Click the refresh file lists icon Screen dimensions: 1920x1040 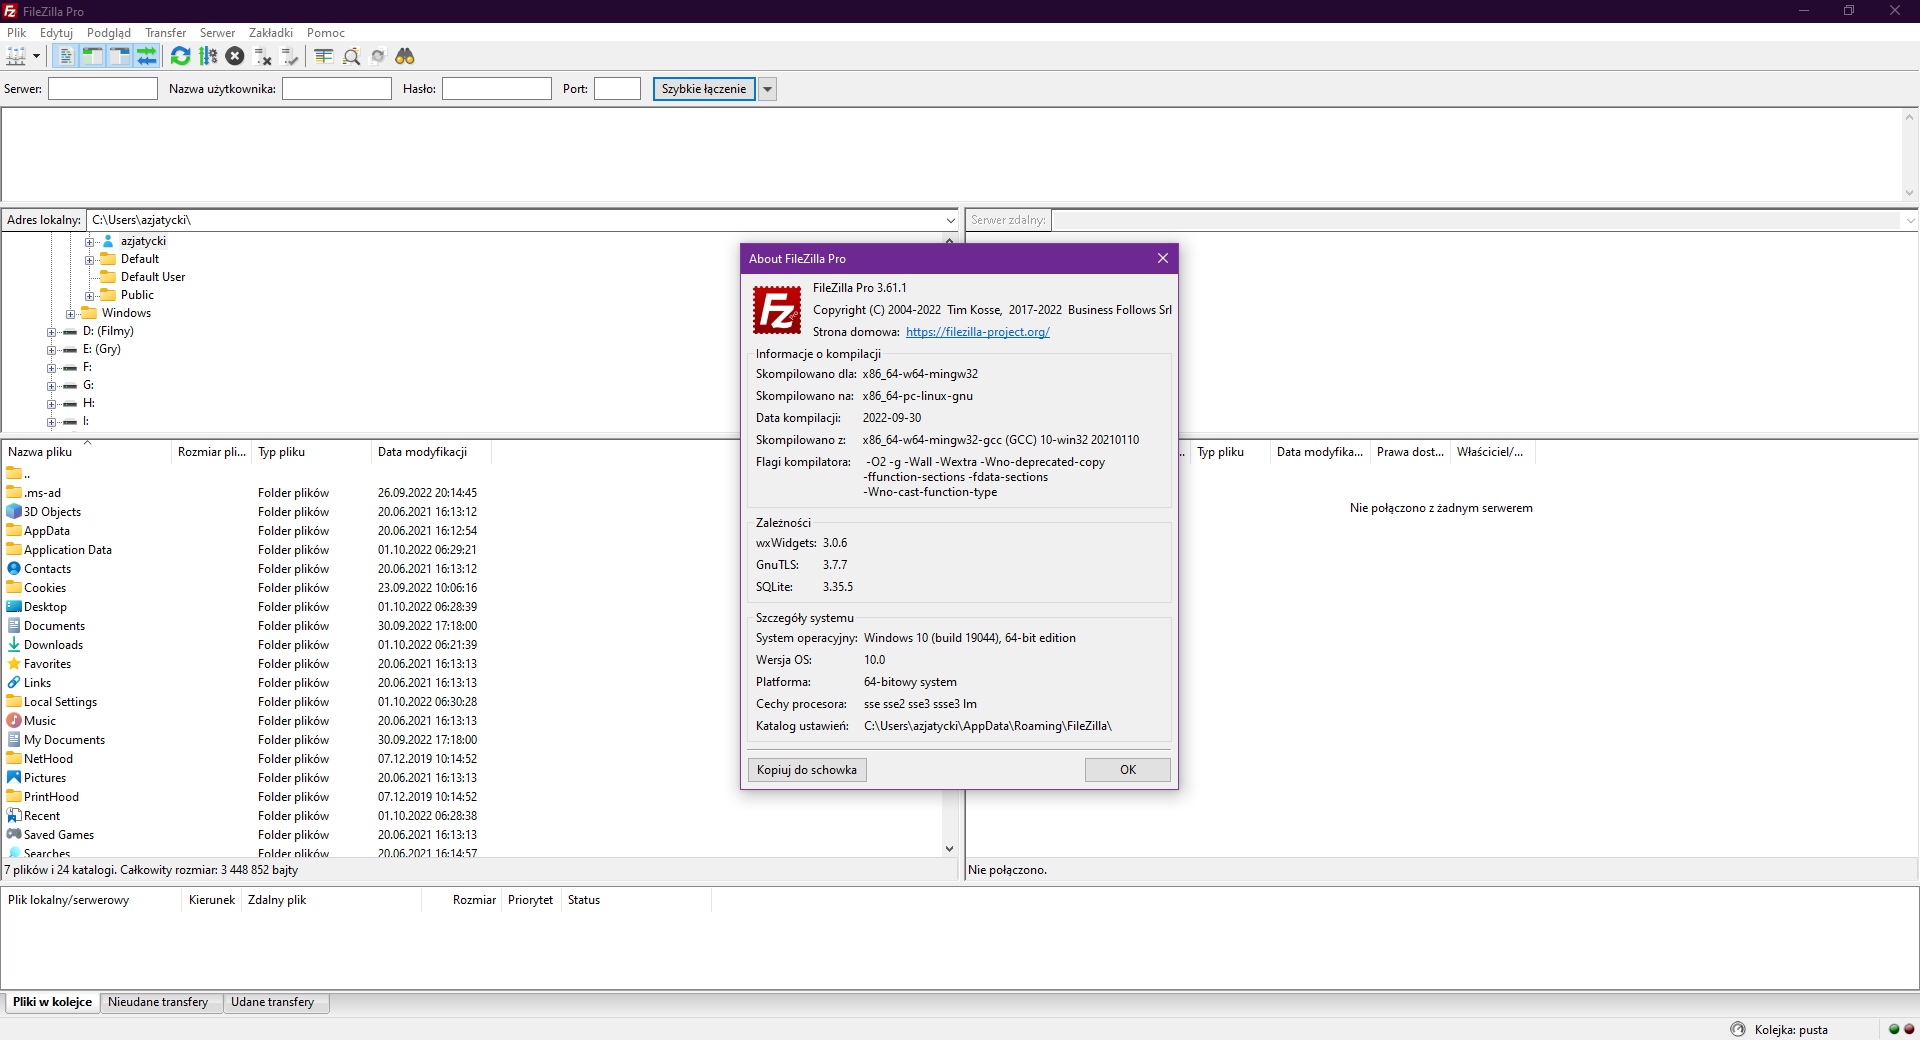tap(180, 56)
